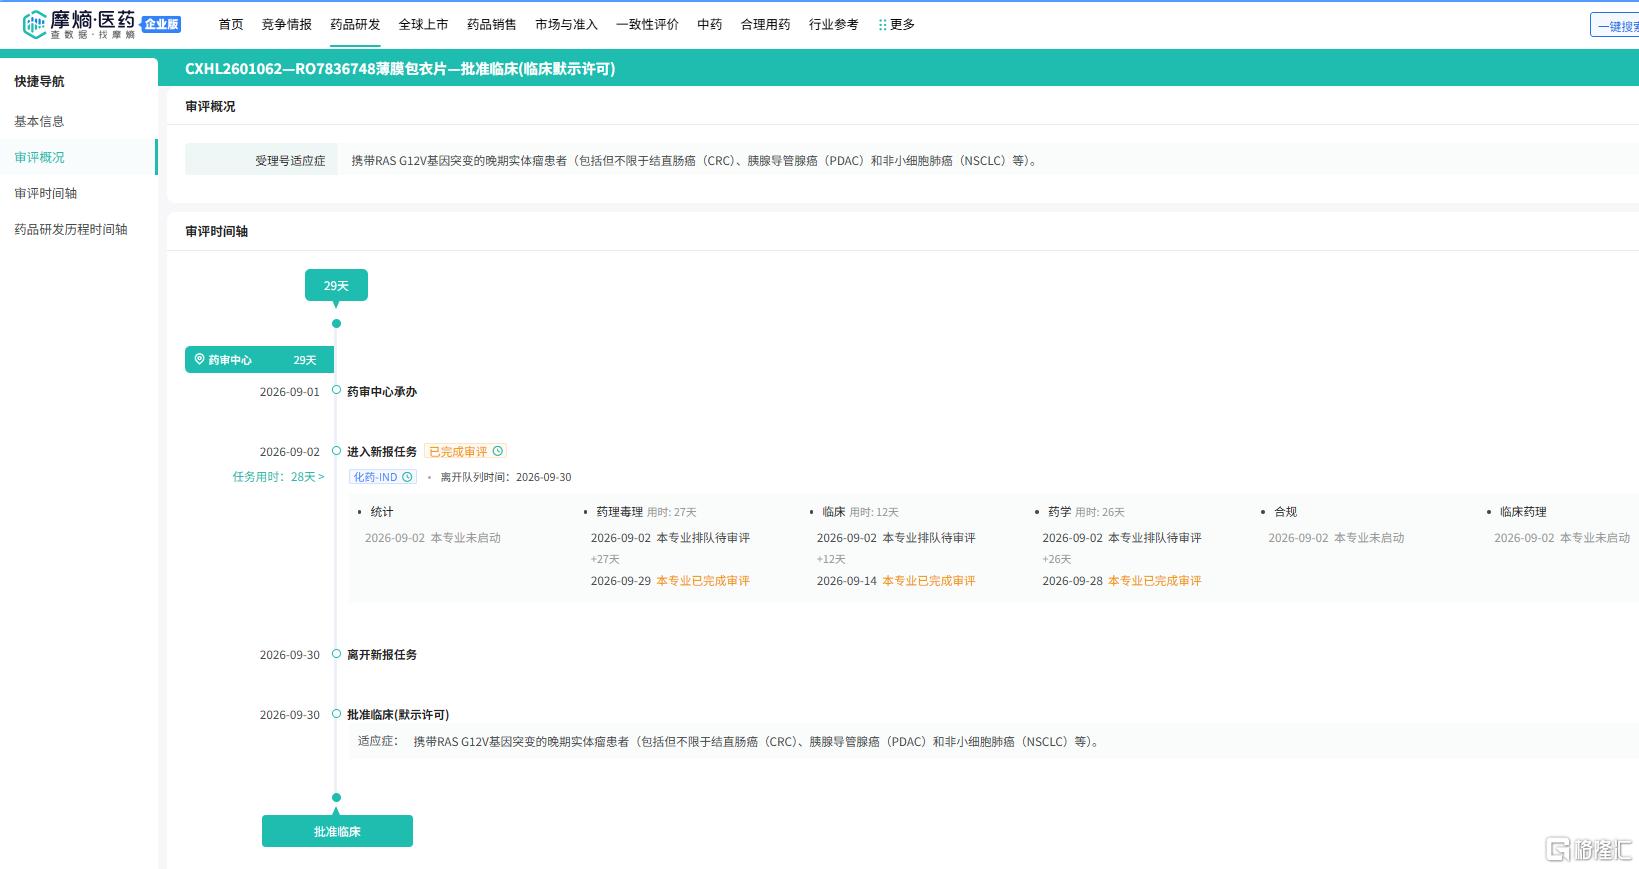
Task: Jump to 基本信息 in quick navigation
Action: point(39,121)
